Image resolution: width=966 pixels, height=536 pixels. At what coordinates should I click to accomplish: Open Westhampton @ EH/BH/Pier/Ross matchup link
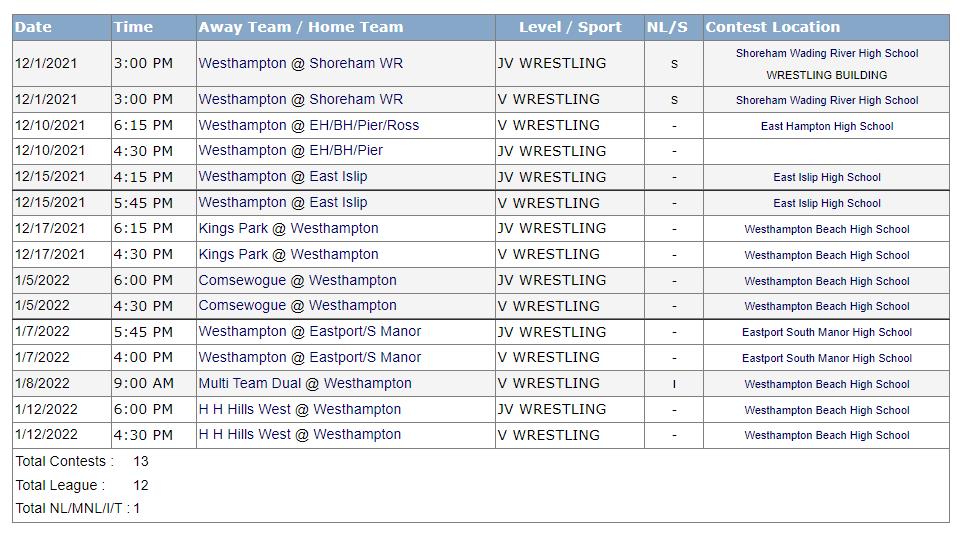point(309,126)
